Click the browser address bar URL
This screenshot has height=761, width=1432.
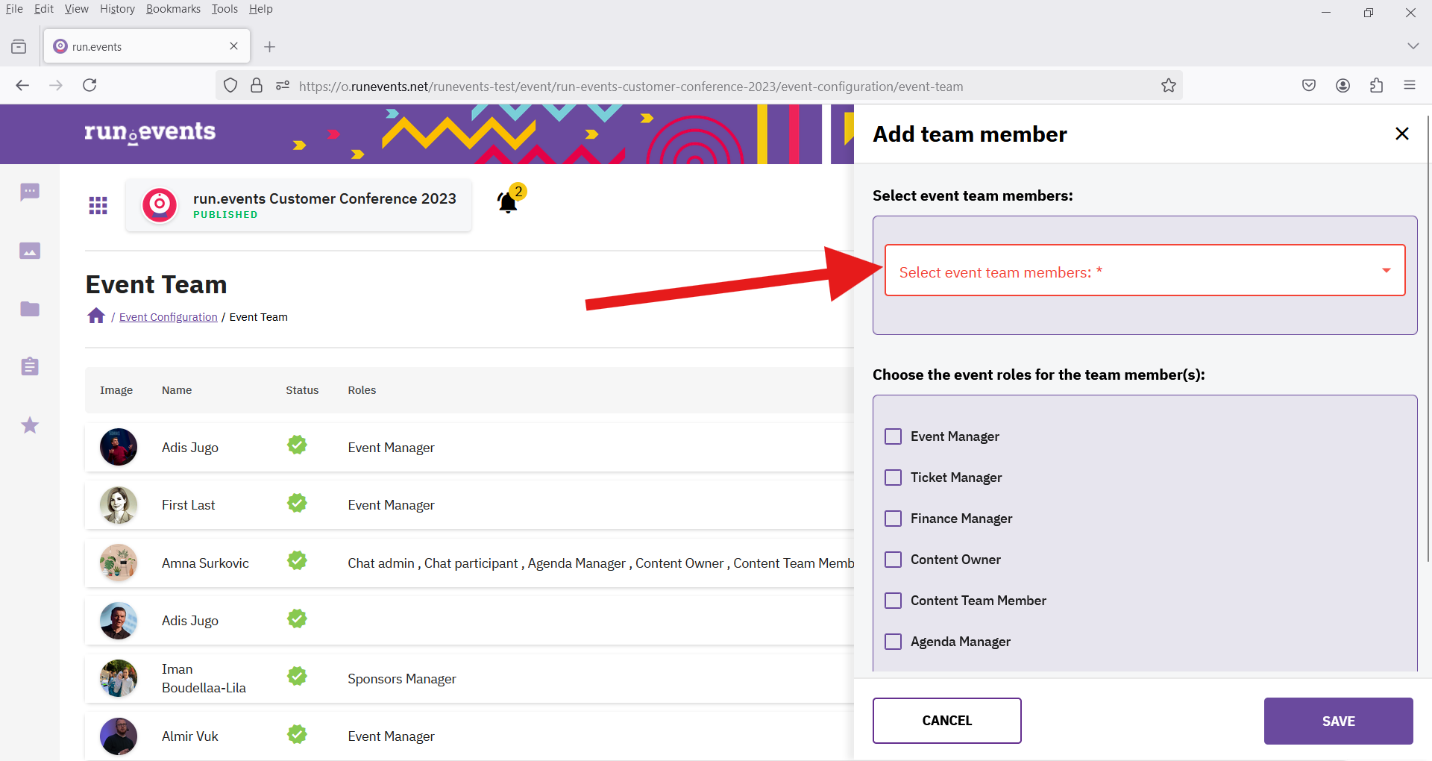tap(631, 86)
